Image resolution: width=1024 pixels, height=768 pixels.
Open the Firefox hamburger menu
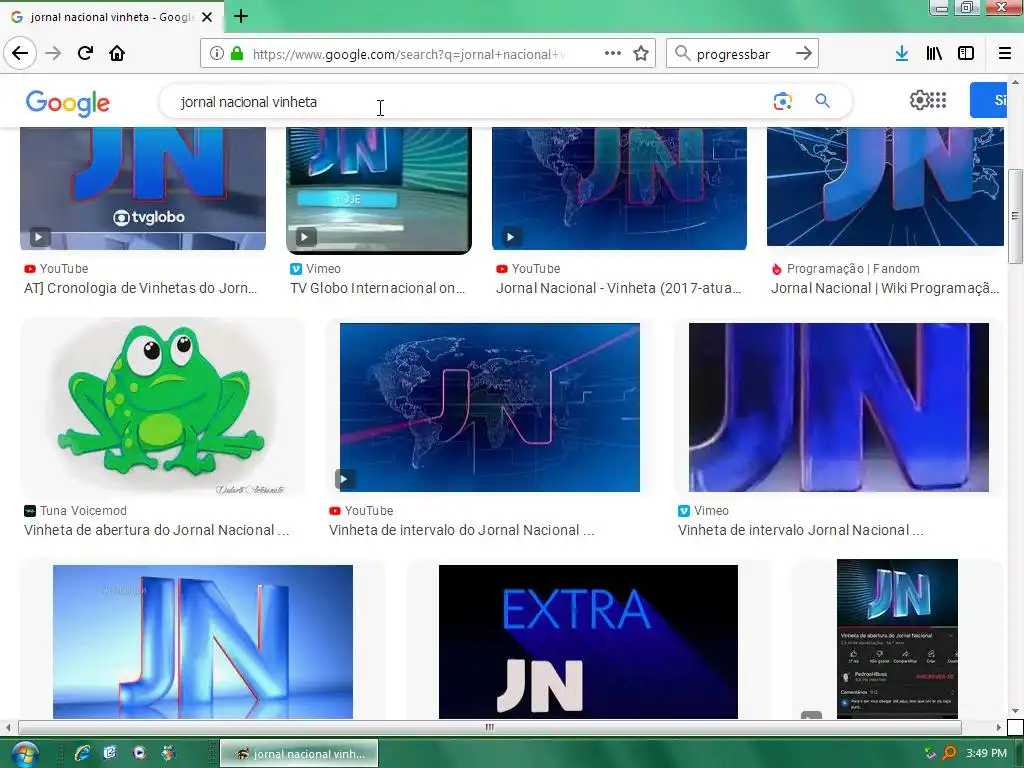(x=1005, y=54)
